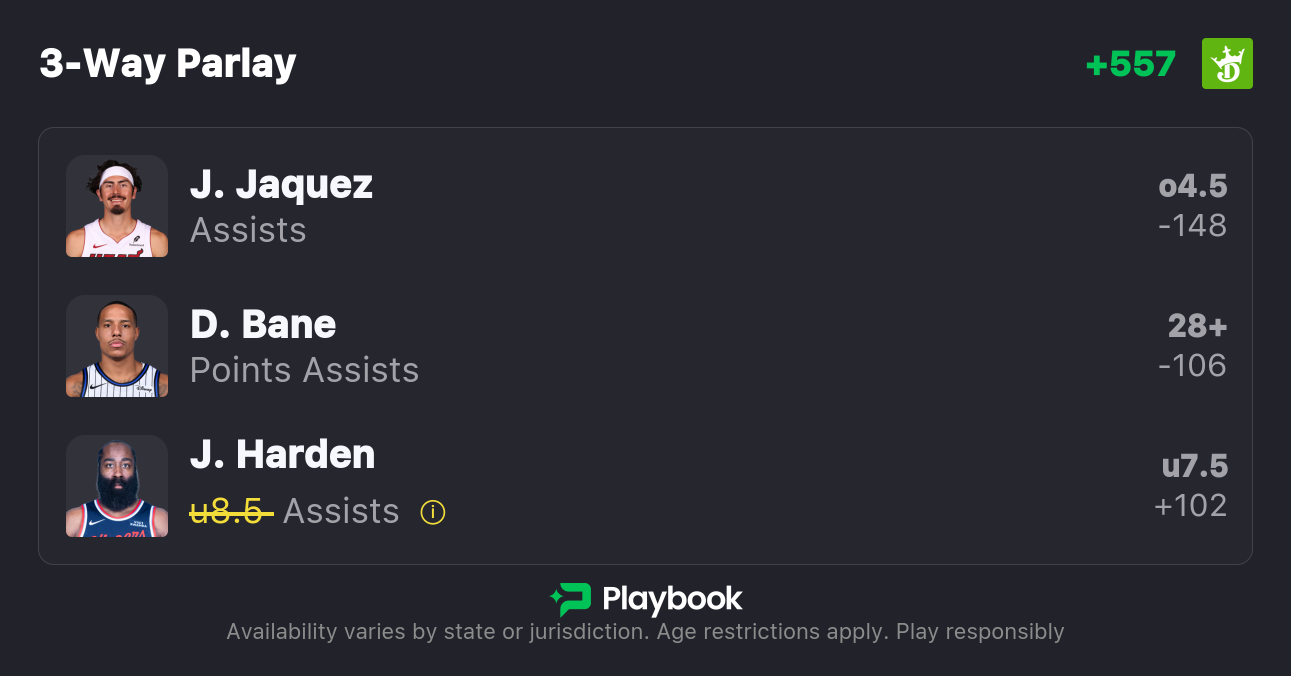Screen dimensions: 1291x676
Task: Select the J. Jaquez player name
Action: point(281,184)
